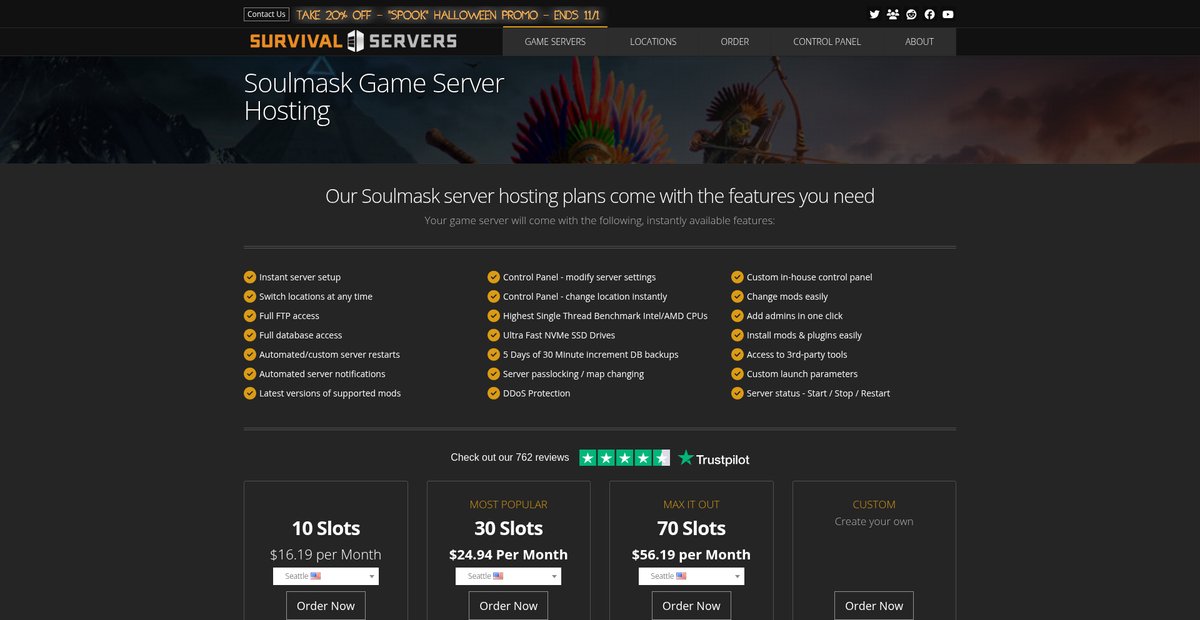Screen dimensions: 1200x620
Task: Click the "$24.94 Per Month" price
Action: point(508,554)
